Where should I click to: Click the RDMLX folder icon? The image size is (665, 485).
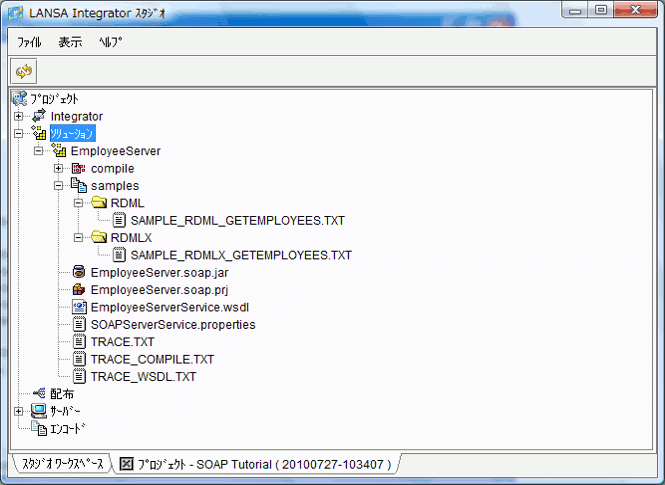(99, 237)
